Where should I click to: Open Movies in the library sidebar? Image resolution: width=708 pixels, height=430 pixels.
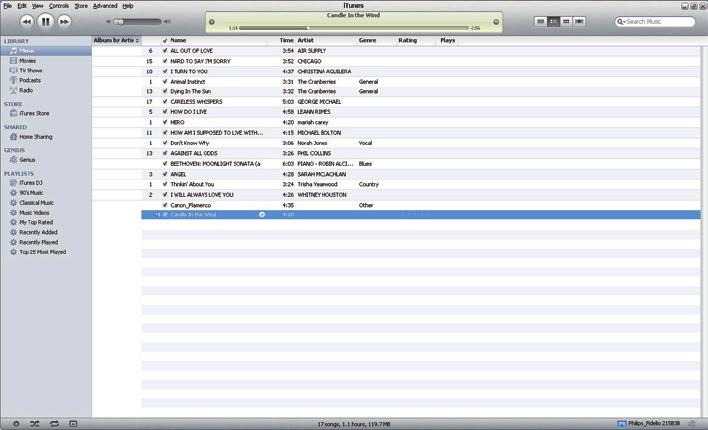(27, 61)
